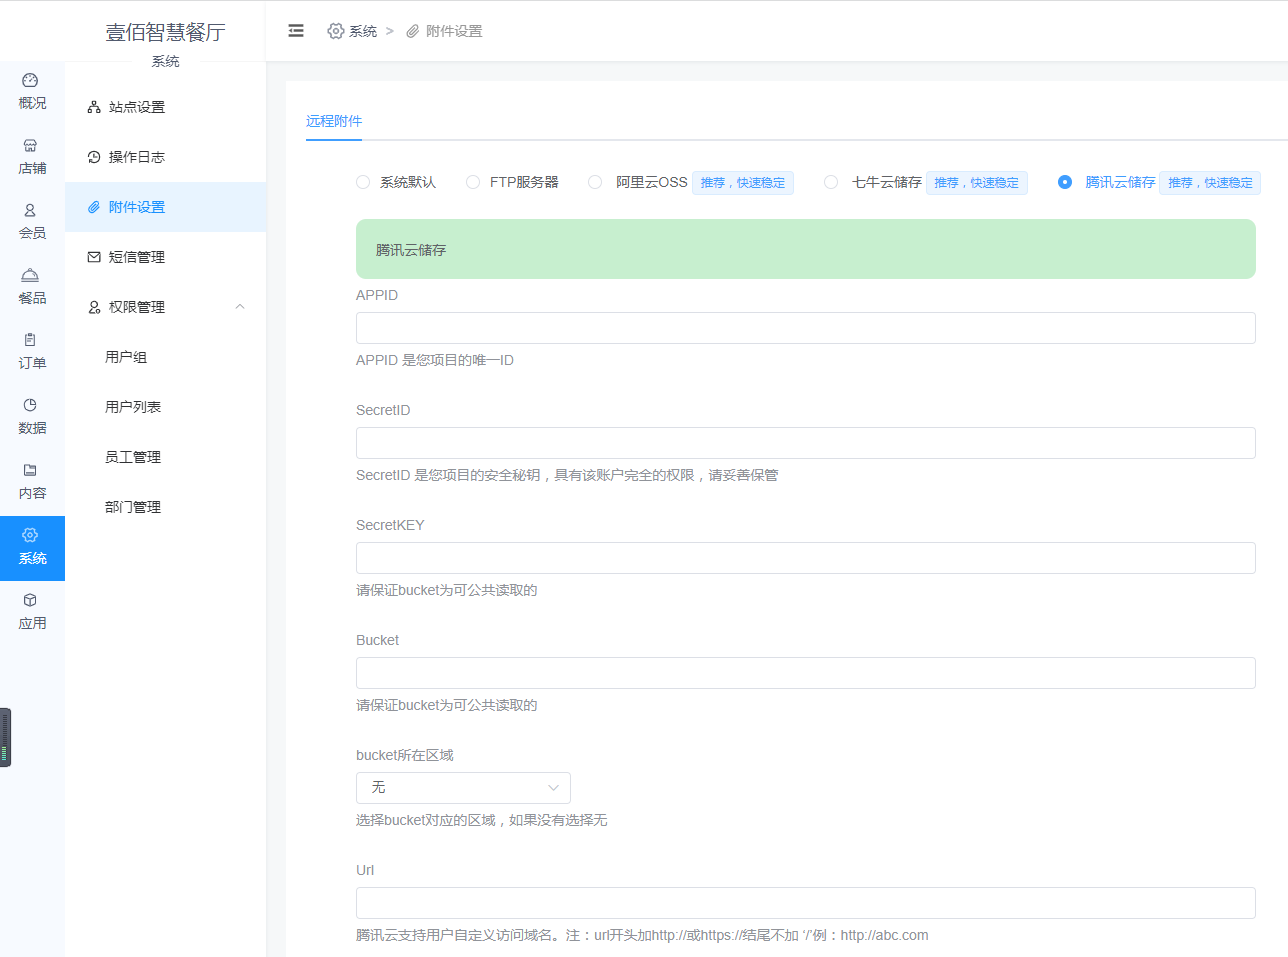Open the 餐品 dish icon
The width and height of the screenshot is (1288, 957).
[30, 275]
